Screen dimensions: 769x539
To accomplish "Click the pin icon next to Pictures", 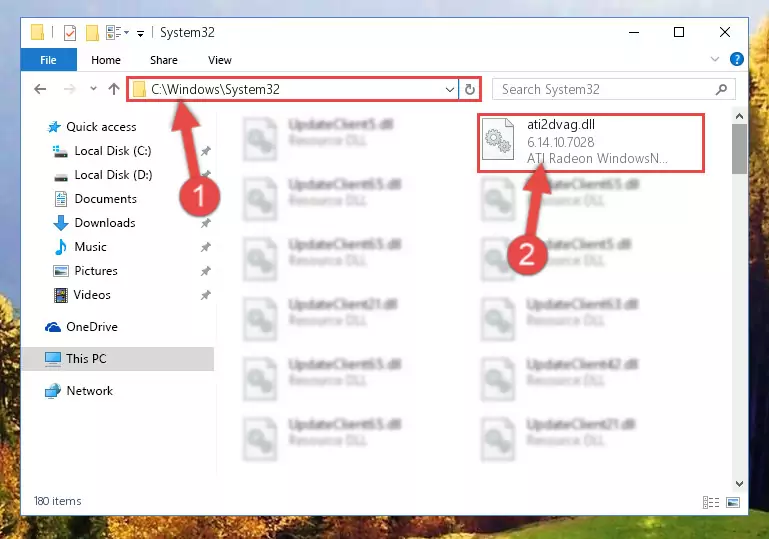I will pyautogui.click(x=205, y=271).
